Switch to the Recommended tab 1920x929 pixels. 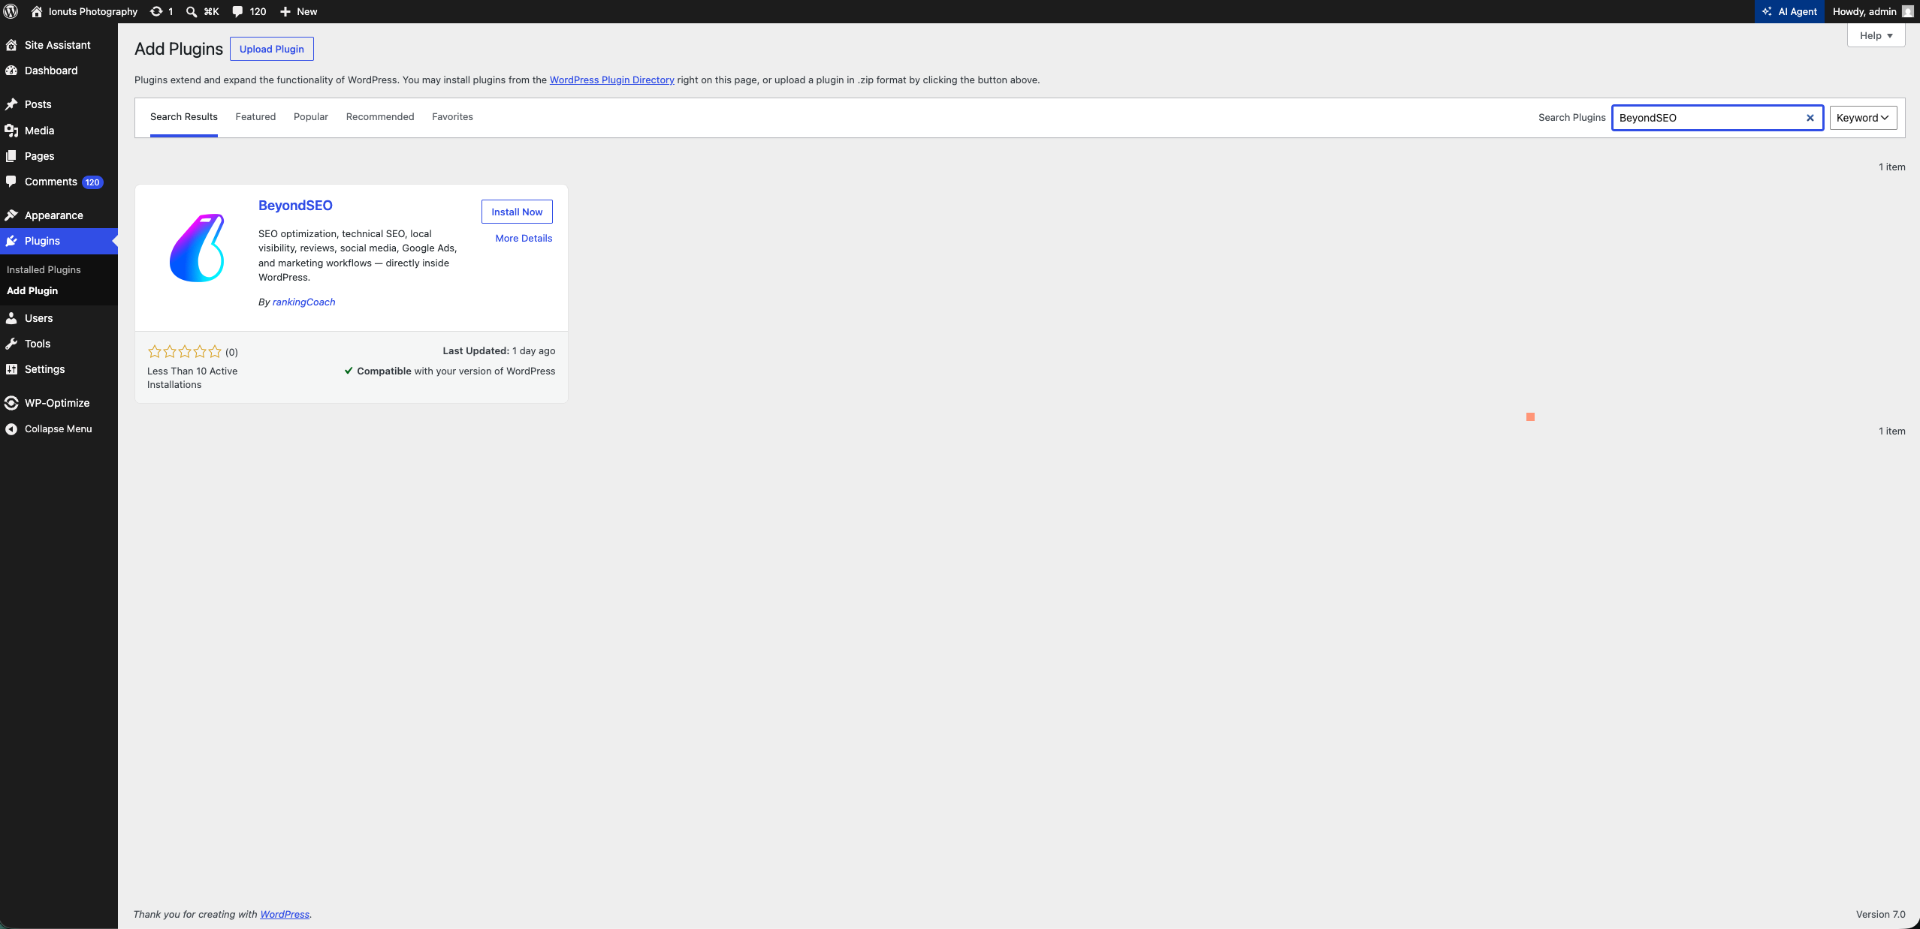coord(380,117)
